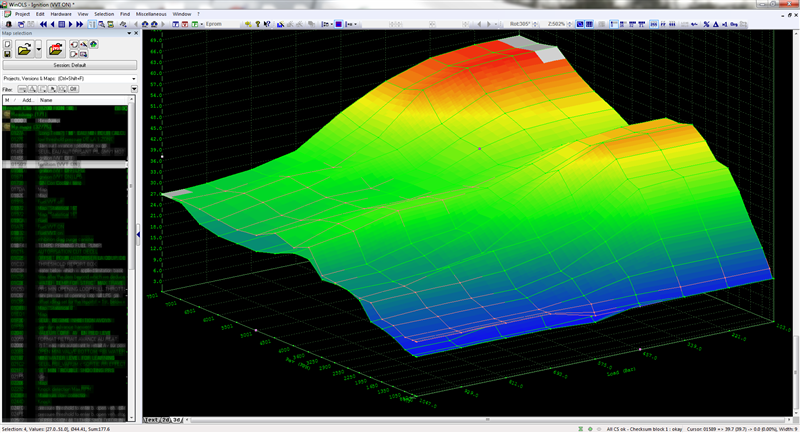This screenshot has width=800, height=433.
Task: Switch to the 3d view tab
Action: pos(178,420)
